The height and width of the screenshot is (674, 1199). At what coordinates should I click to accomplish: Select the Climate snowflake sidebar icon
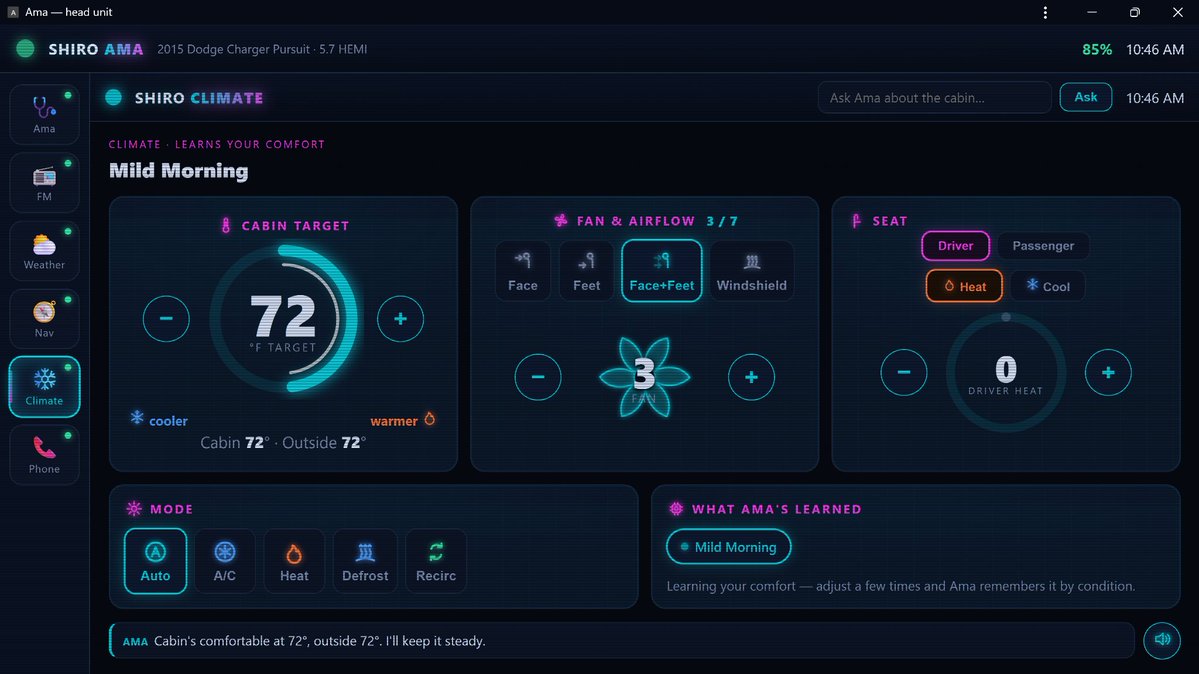click(44, 387)
